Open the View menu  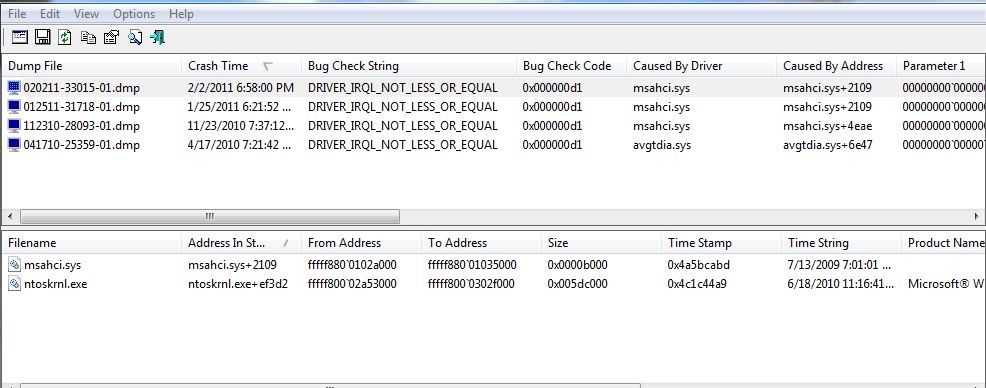click(86, 13)
